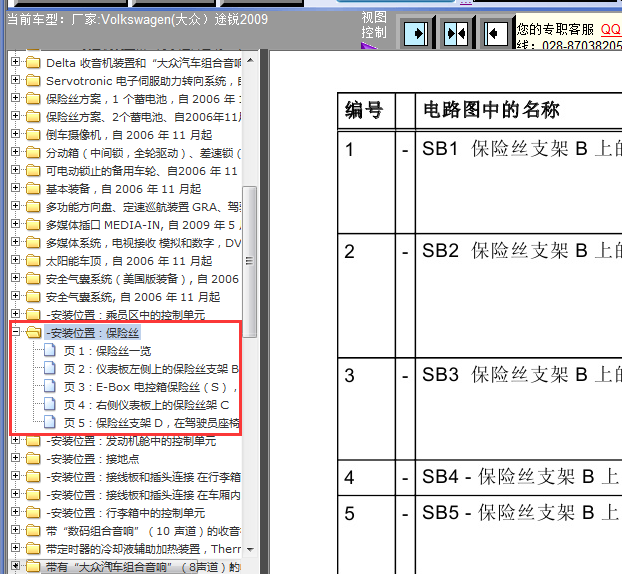
Task: Expand the Delta 收音机装置 folder
Action: pos(15,61)
